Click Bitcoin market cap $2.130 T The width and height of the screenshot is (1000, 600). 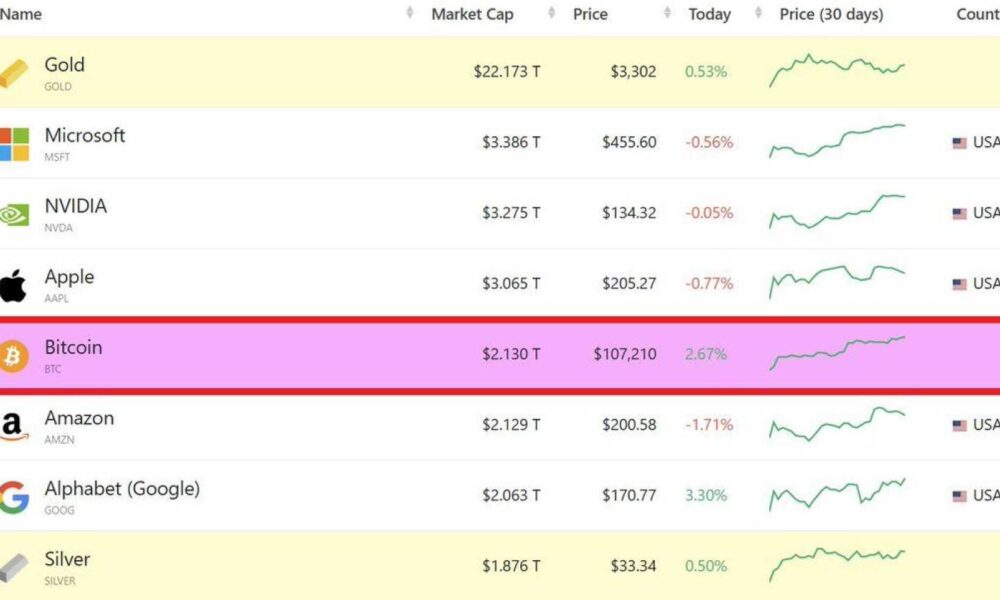pyautogui.click(x=511, y=354)
